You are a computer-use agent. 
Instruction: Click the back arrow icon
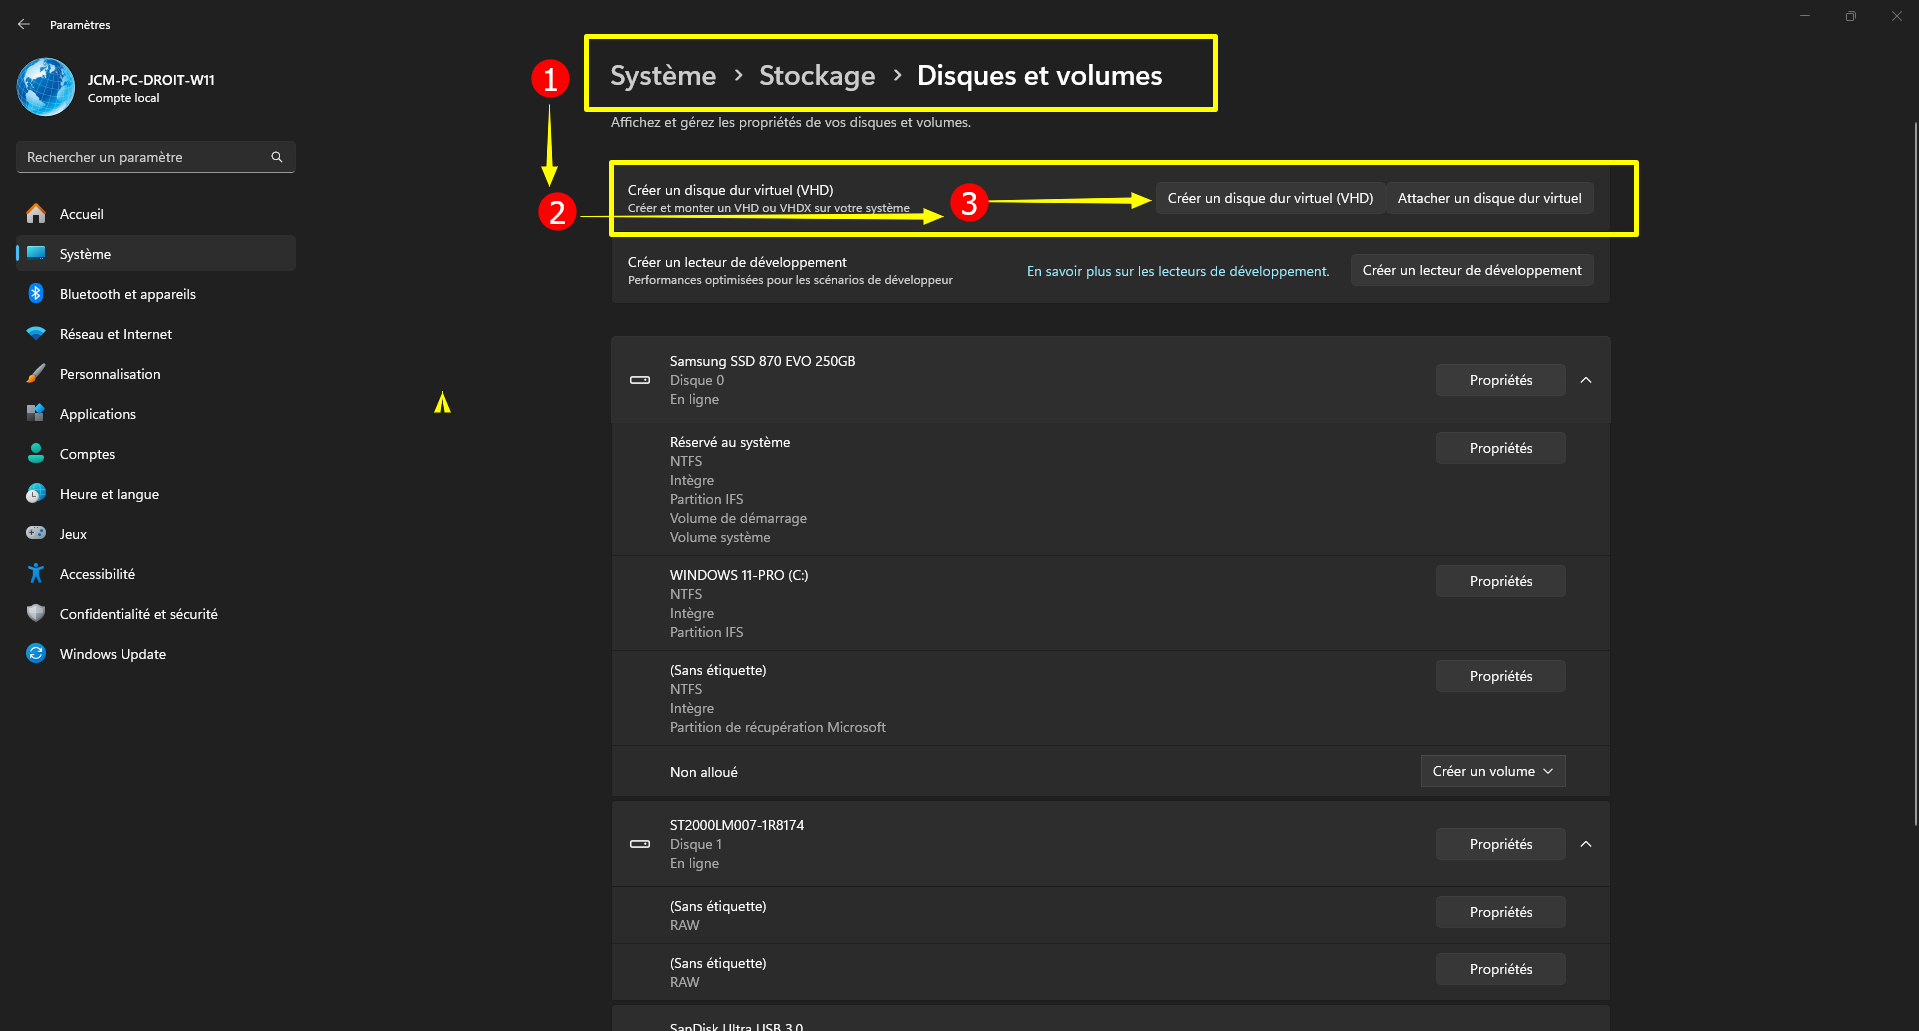pyautogui.click(x=24, y=24)
